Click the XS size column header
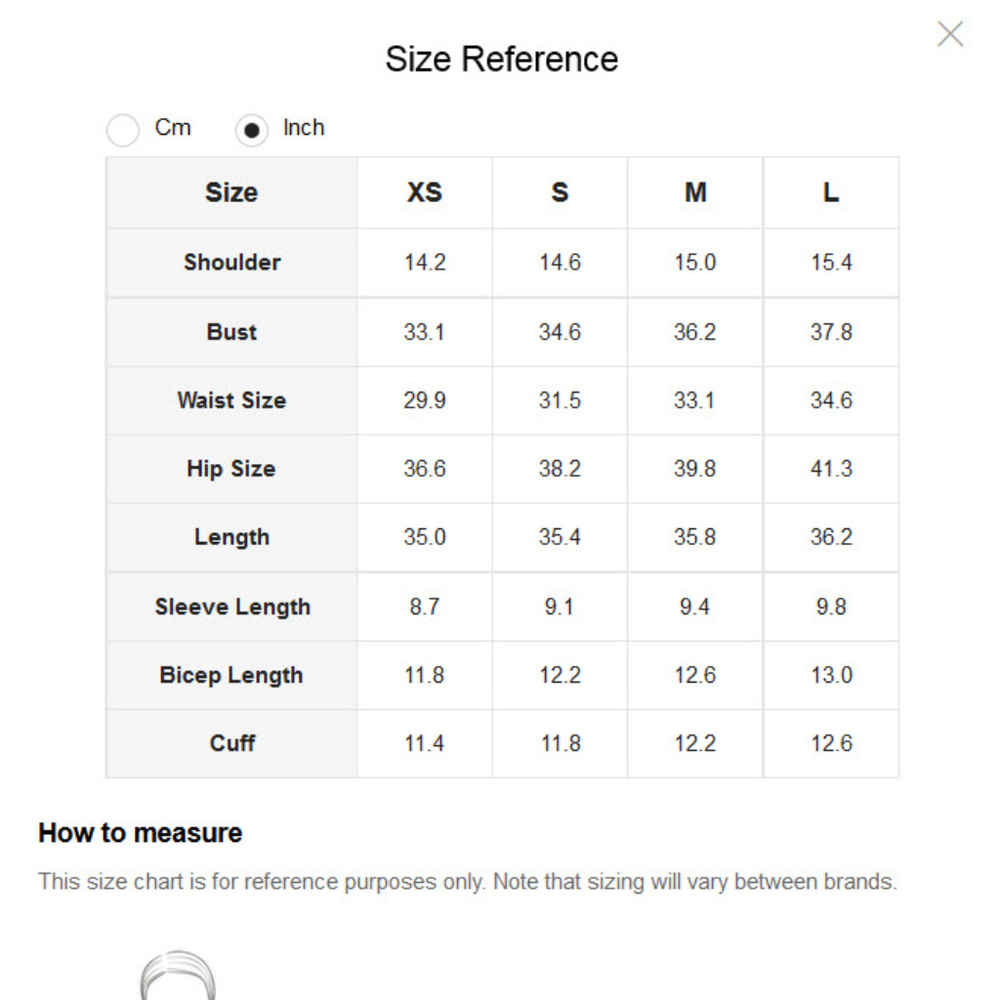Viewport: 1000px width, 1000px height. (x=424, y=192)
